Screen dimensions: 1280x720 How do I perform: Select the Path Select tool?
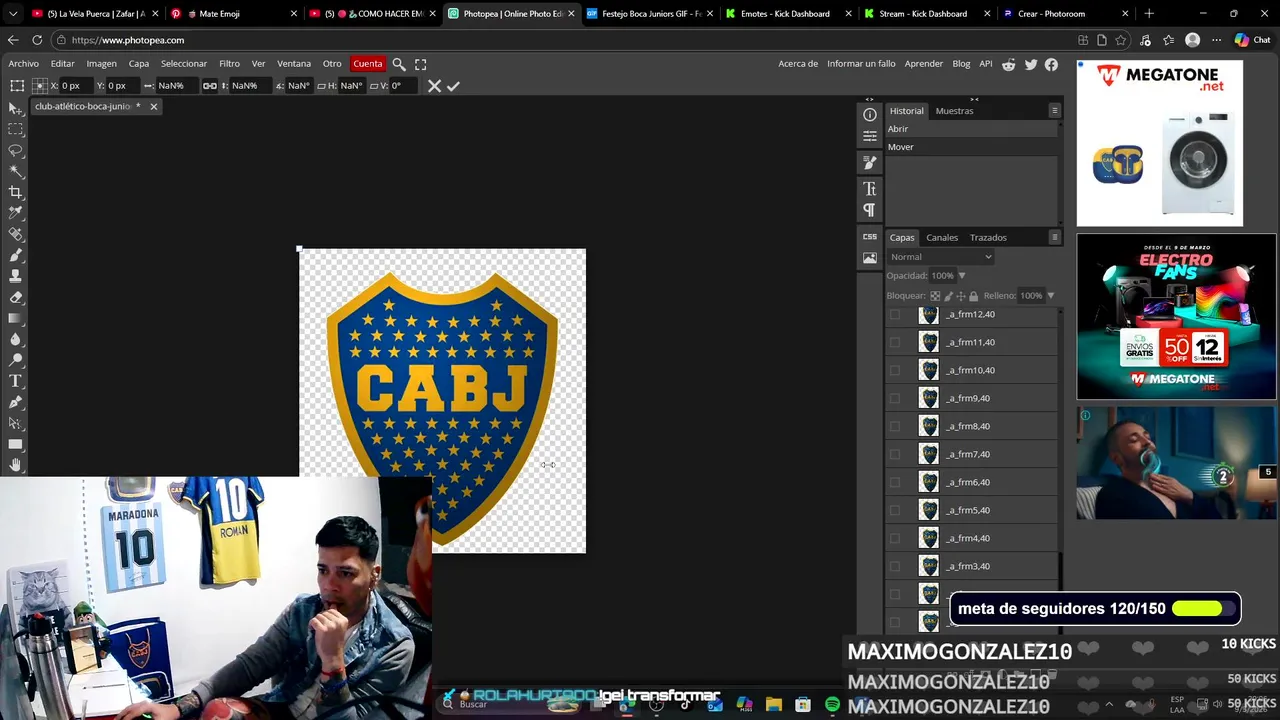click(x=16, y=423)
